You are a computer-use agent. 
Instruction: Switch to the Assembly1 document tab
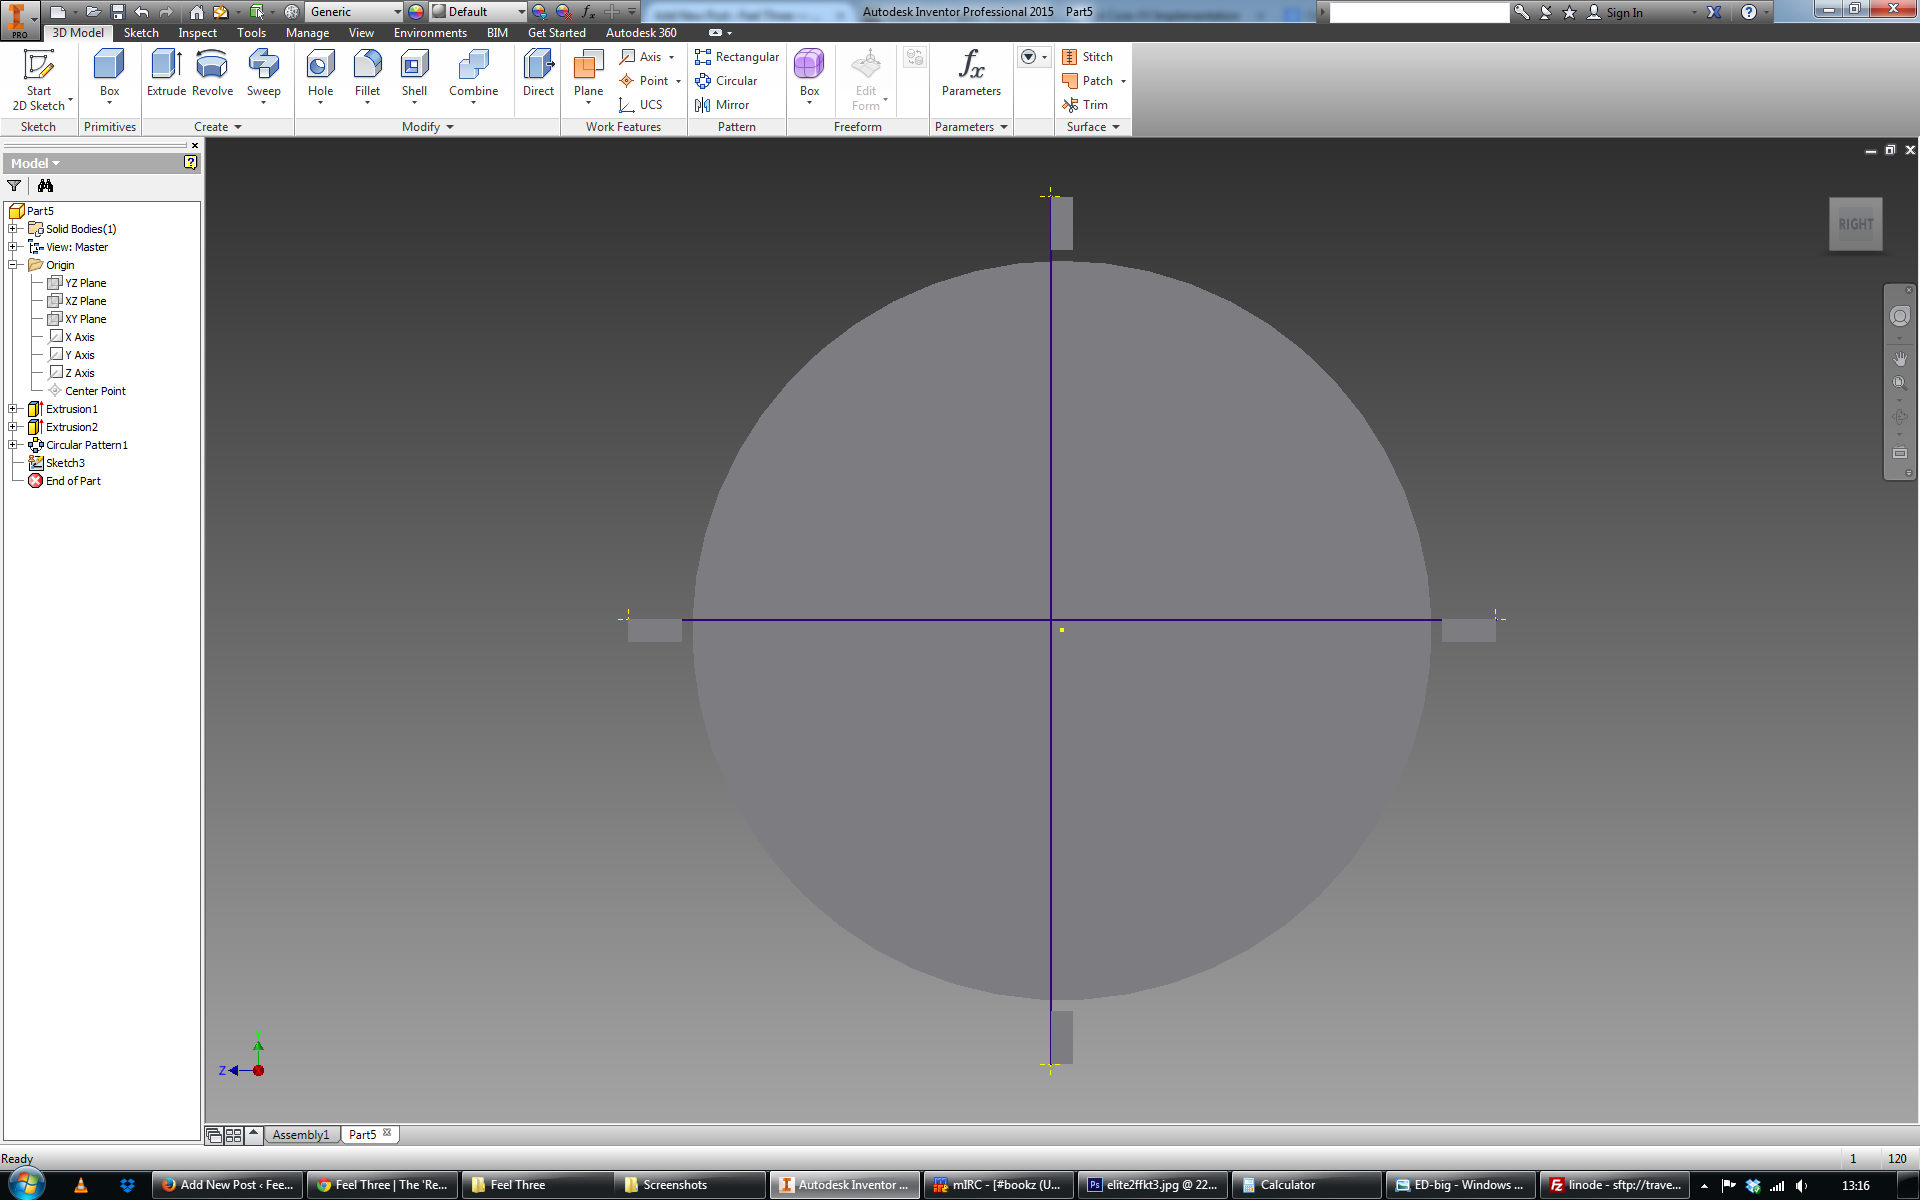tap(301, 1135)
